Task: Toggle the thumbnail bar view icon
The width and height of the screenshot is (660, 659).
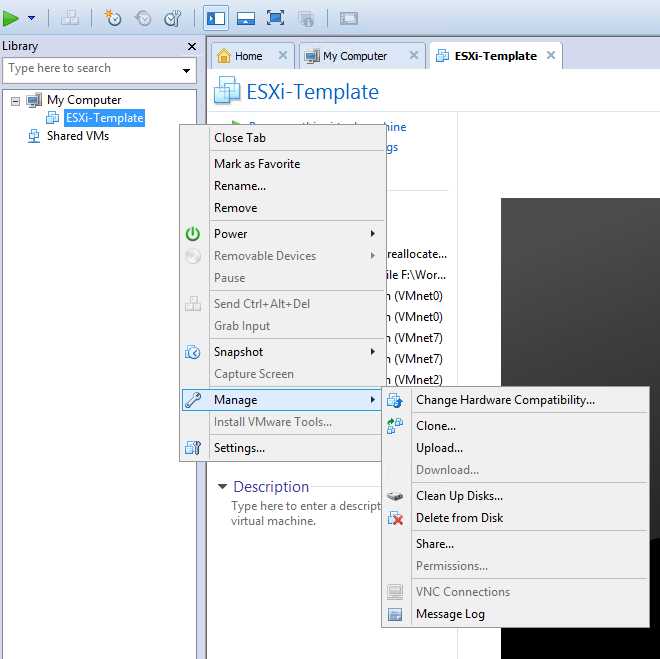Action: pos(245,18)
